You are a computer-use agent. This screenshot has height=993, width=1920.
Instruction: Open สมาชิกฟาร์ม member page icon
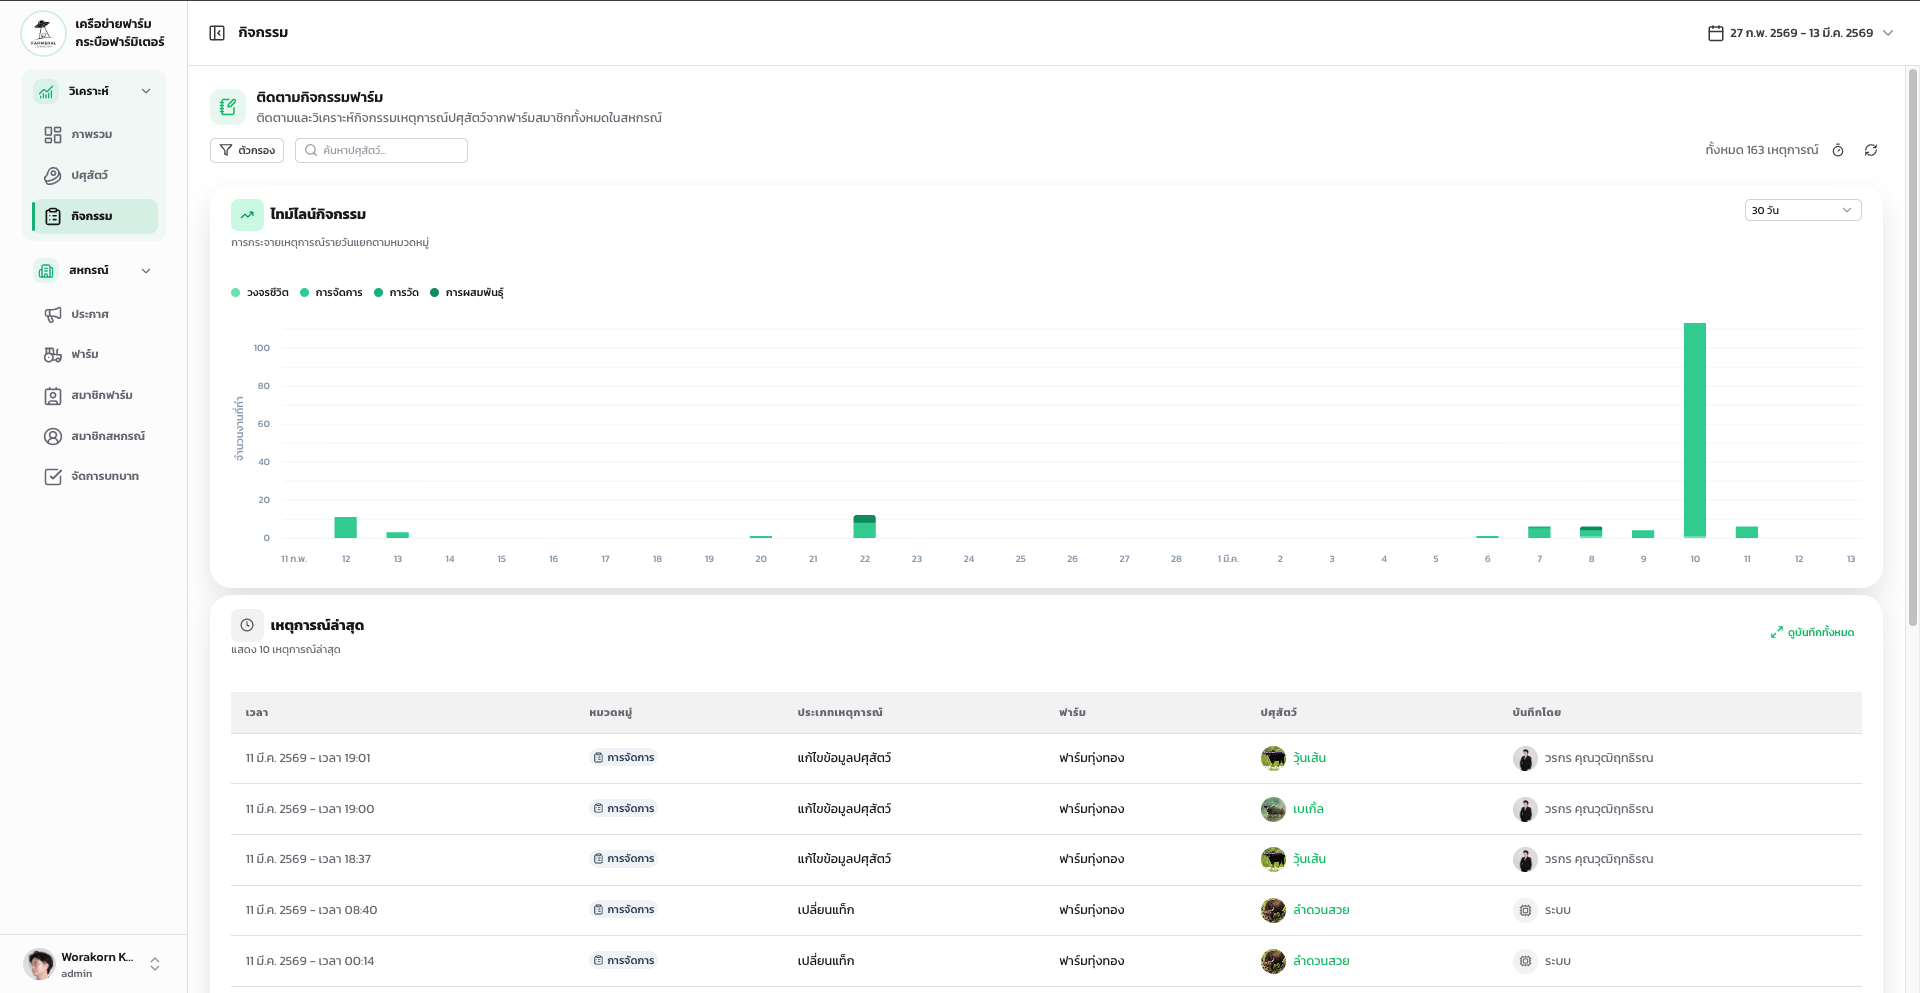(x=53, y=395)
